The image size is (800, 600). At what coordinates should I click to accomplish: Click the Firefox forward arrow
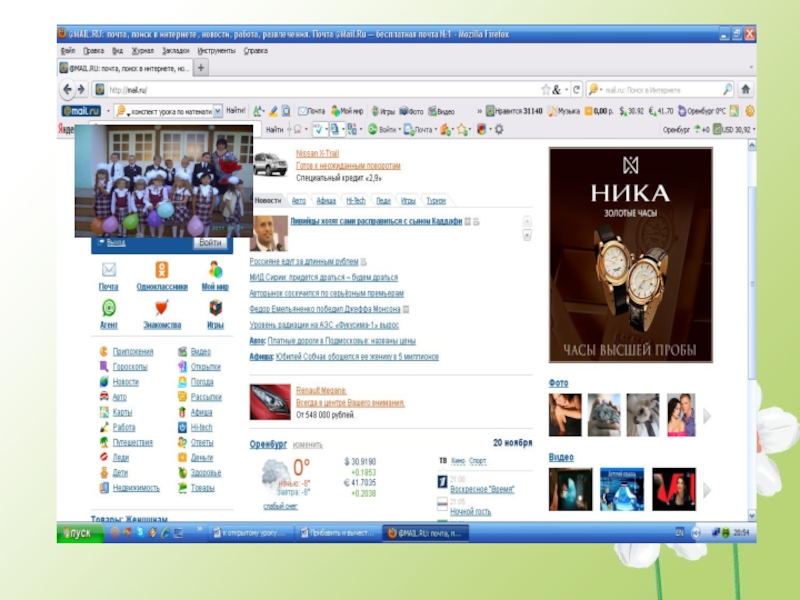coord(81,89)
